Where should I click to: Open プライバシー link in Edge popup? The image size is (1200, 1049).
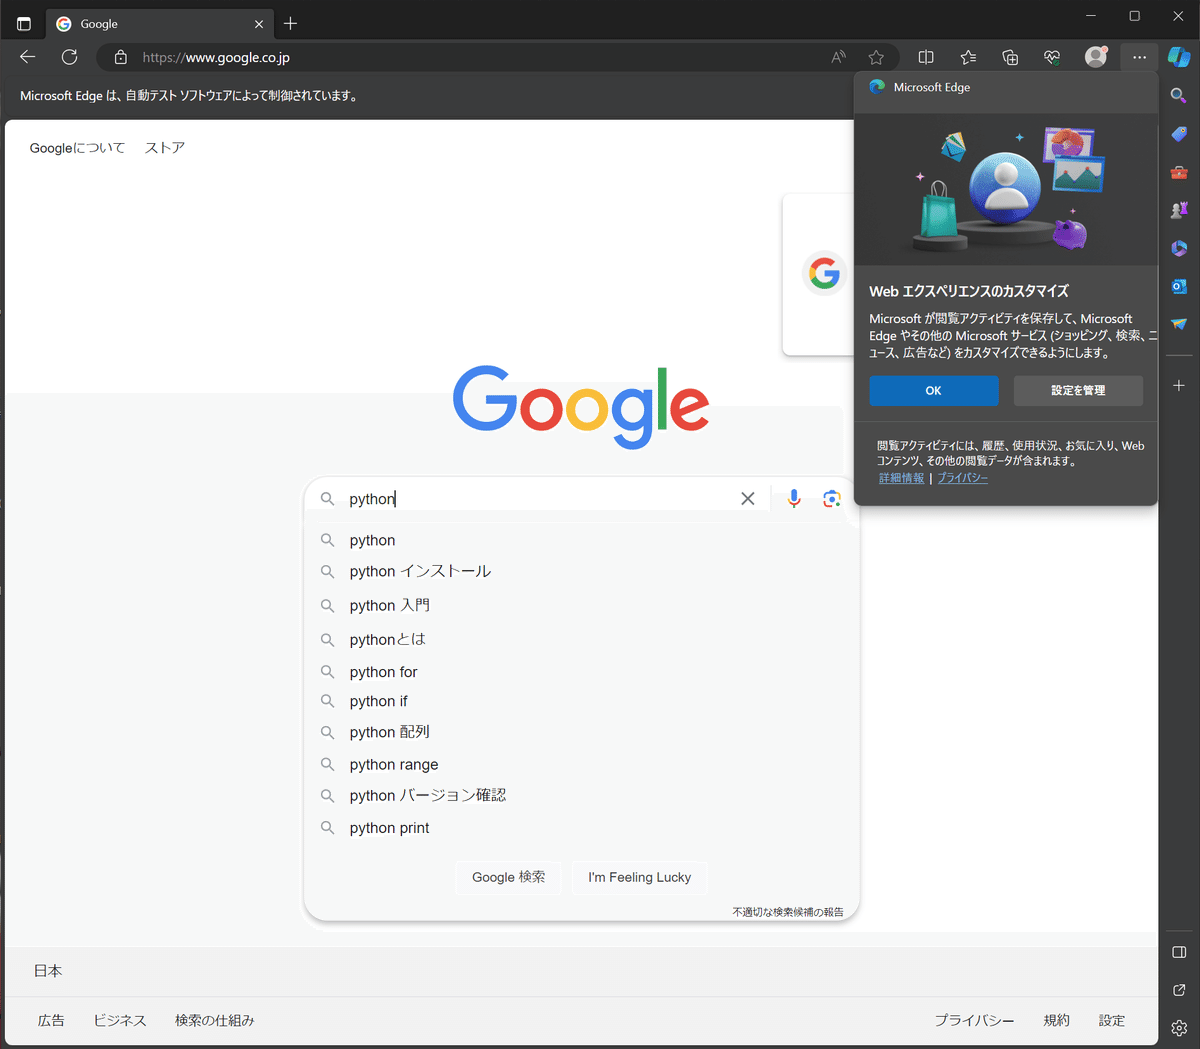[x=962, y=478]
